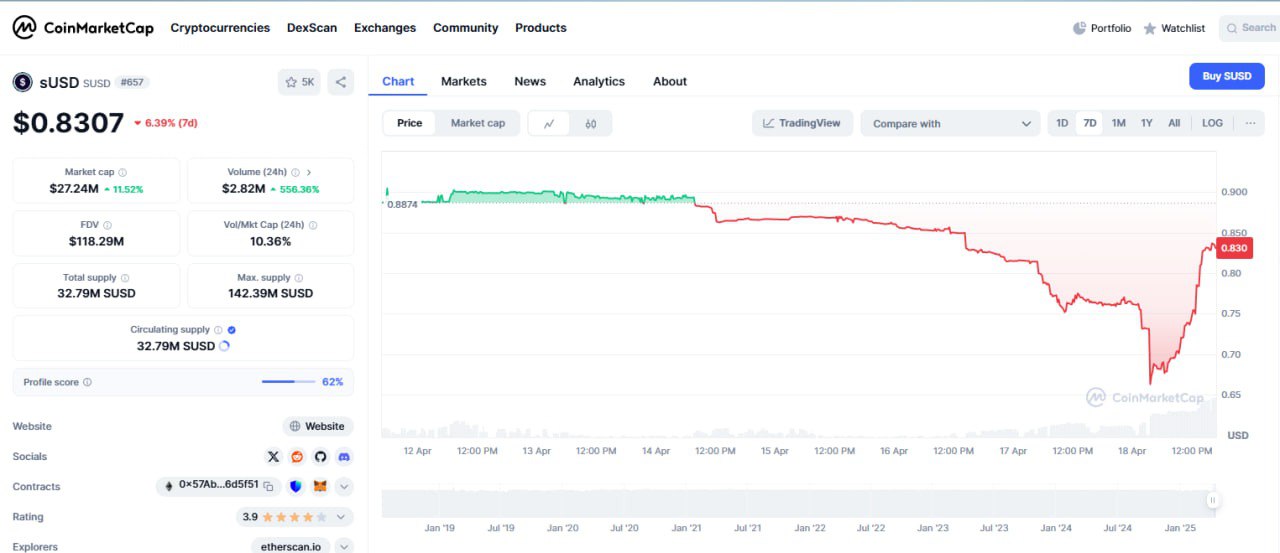Add sUSD to watchlist via 5K star
Image resolution: width=1280 pixels, height=553 pixels.
[299, 82]
